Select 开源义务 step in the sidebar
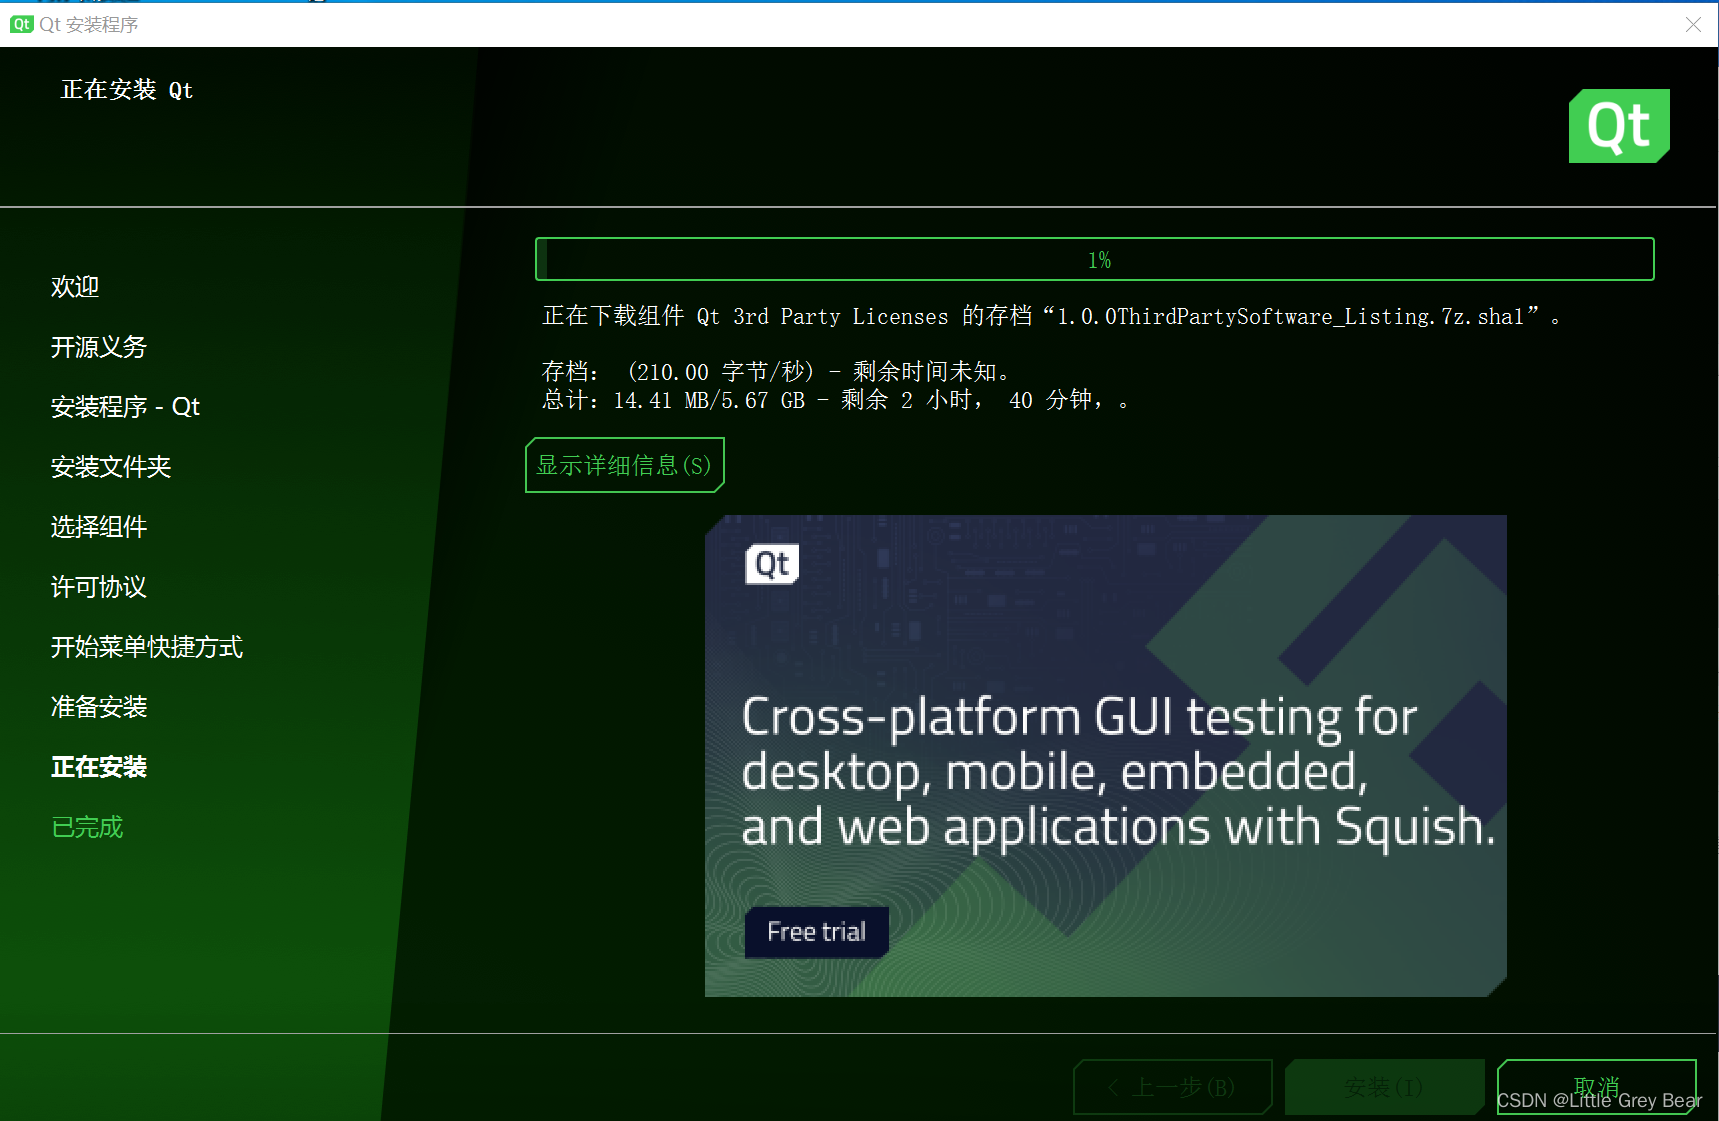The image size is (1719, 1121). tap(99, 347)
